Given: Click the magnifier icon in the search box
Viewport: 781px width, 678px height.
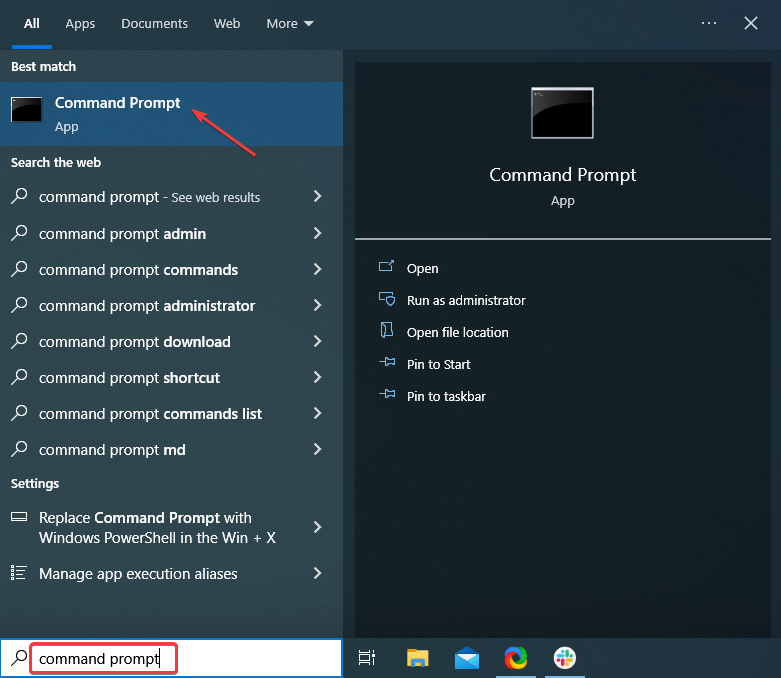Looking at the screenshot, I should pyautogui.click(x=19, y=658).
